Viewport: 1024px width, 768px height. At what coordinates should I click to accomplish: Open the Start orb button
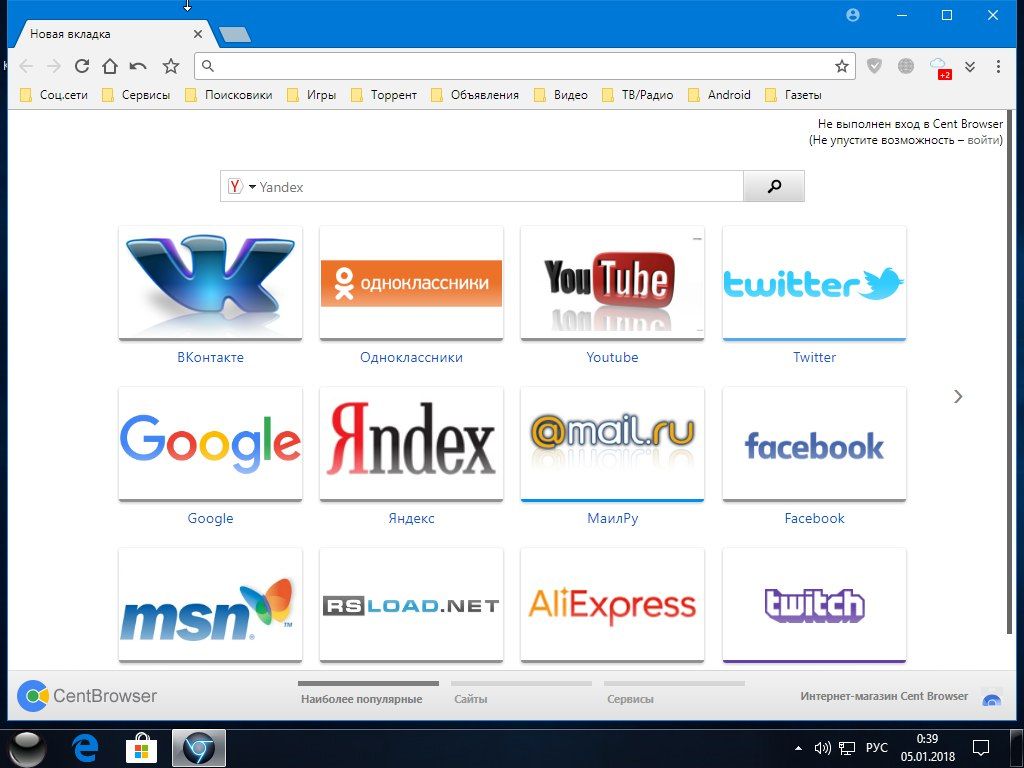pyautogui.click(x=27, y=748)
